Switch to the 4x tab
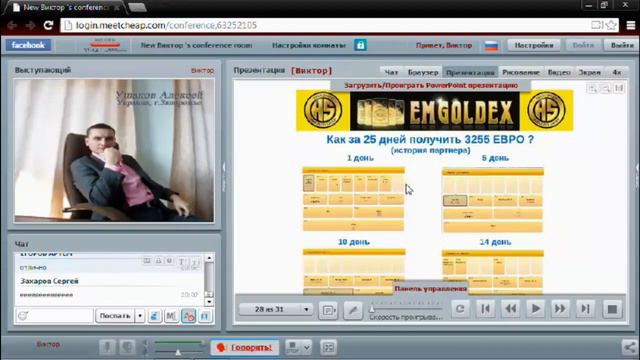The height and width of the screenshot is (360, 640). tap(616, 72)
